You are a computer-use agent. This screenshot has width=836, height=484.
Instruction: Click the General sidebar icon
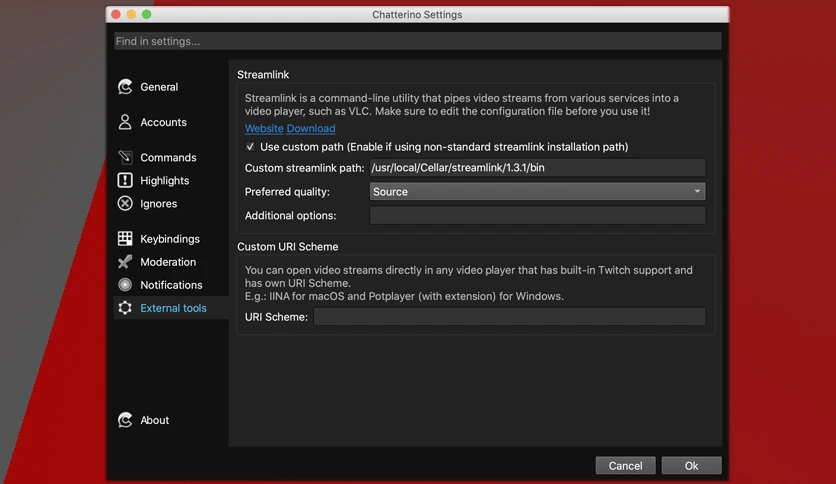pos(125,87)
